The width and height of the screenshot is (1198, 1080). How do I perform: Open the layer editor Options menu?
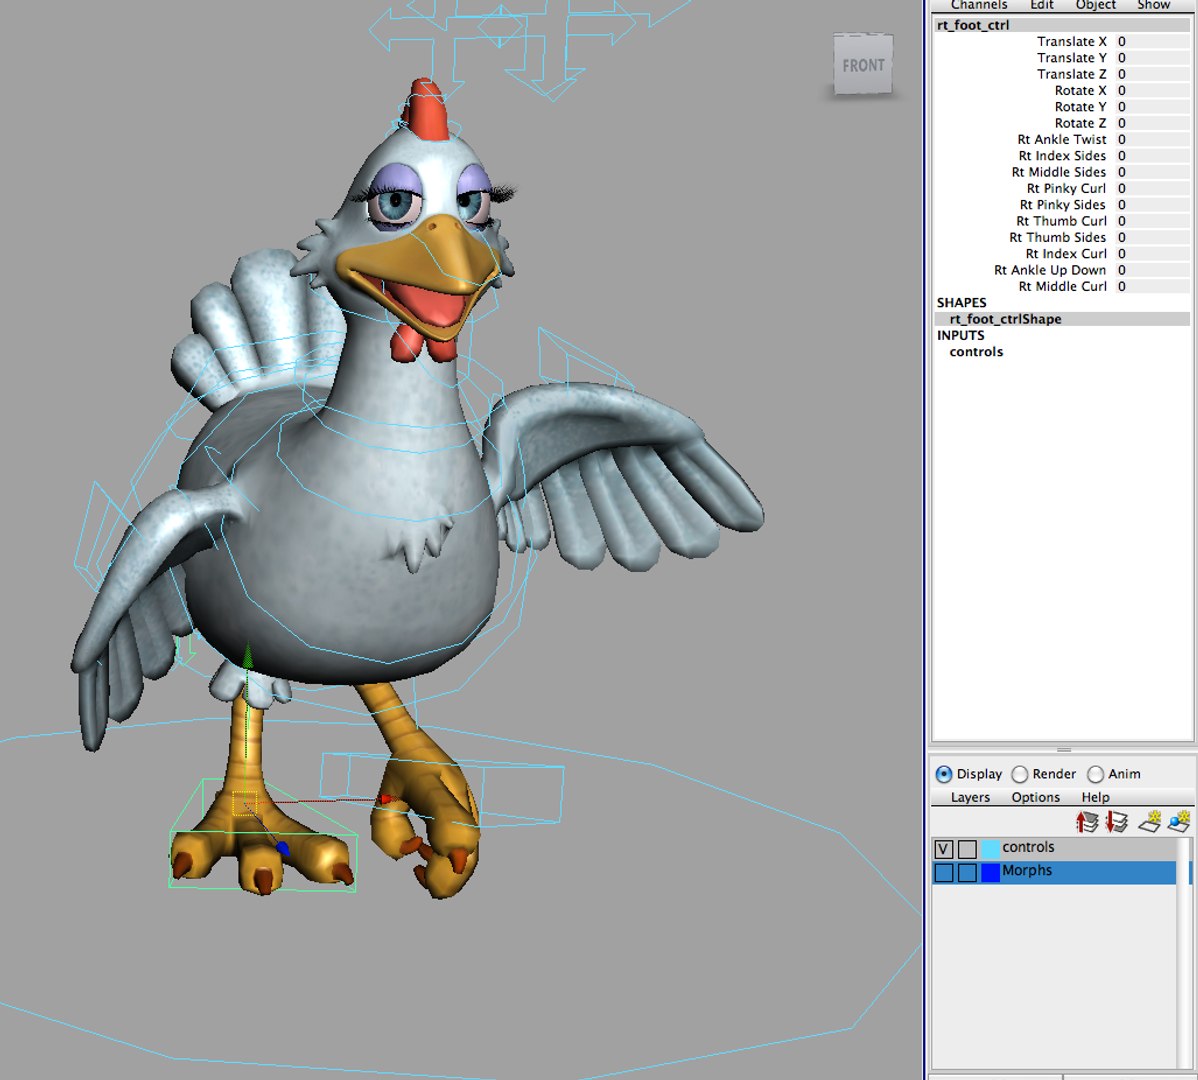click(1035, 797)
